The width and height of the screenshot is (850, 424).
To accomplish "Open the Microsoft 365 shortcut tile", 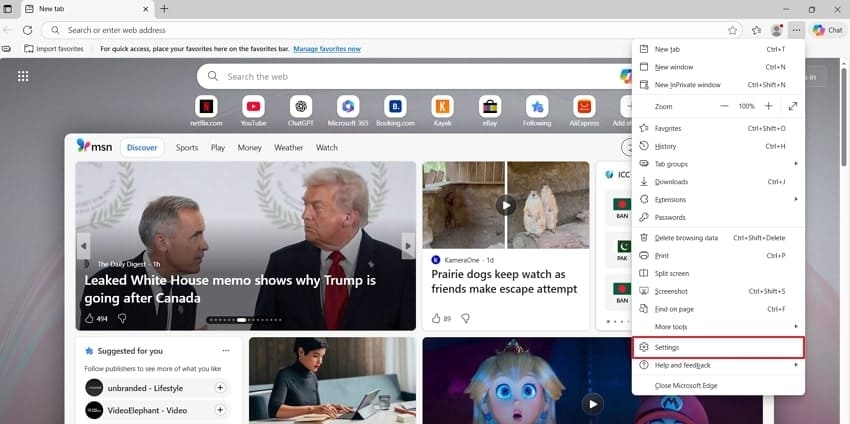I will tap(348, 111).
